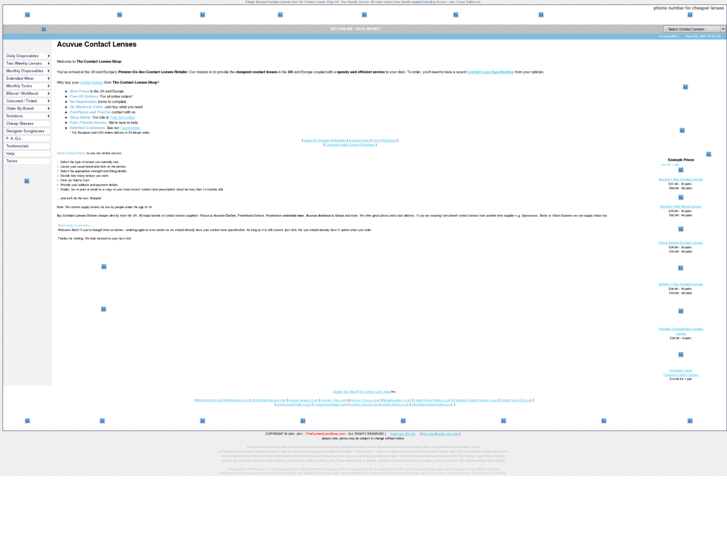727x545 pixels.
Task: Click the 'Best Prices' bullet text
Action: [x=79, y=91]
